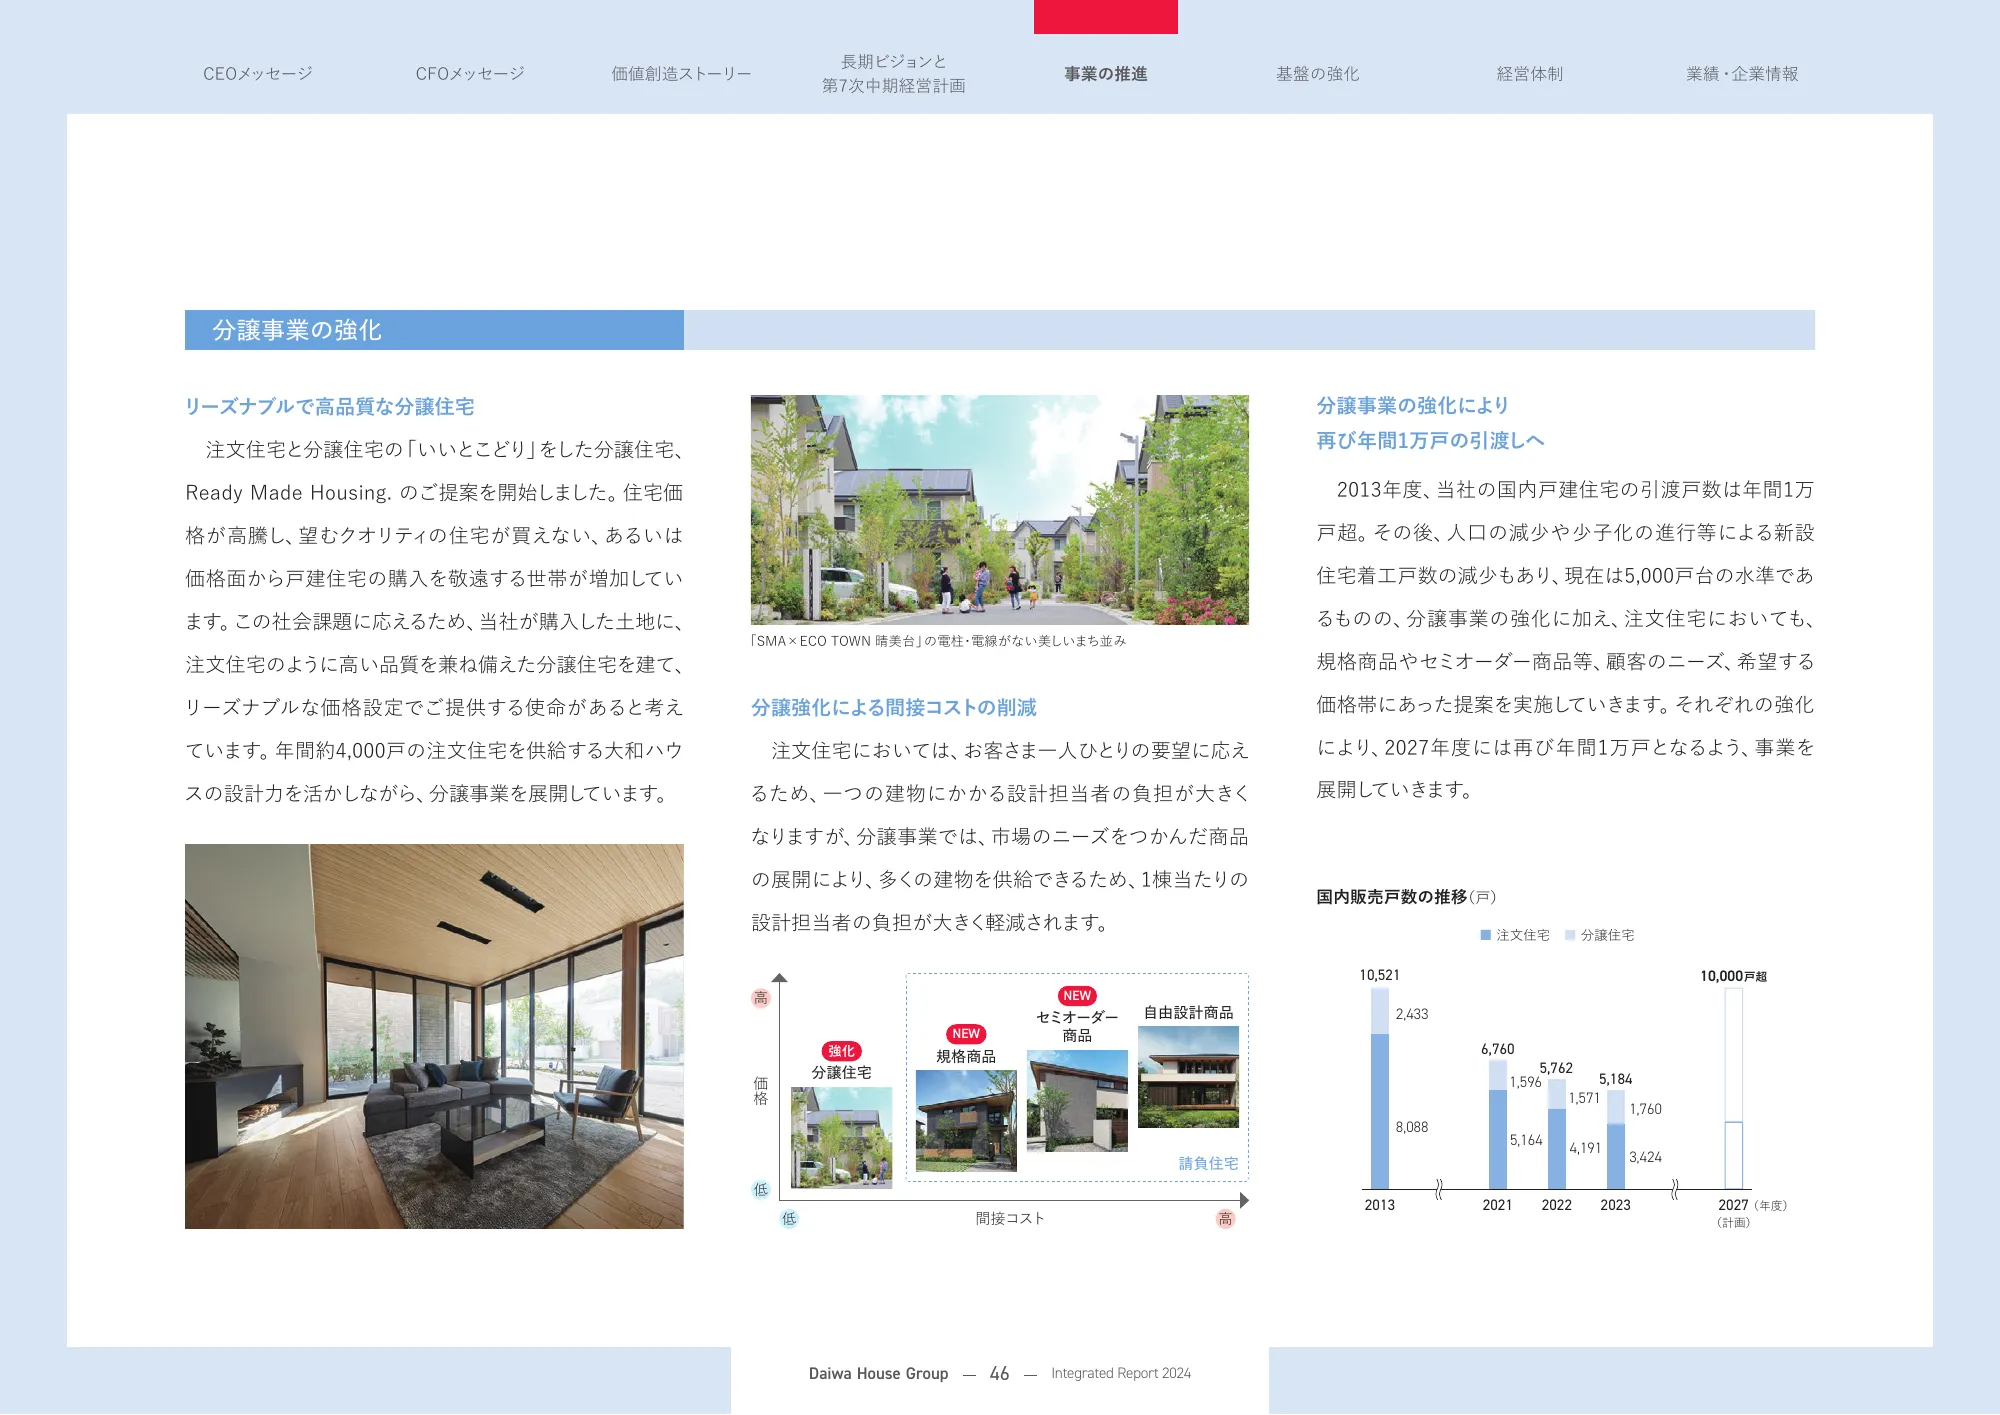Click the blue 低 marker on price axis

(x=761, y=1190)
